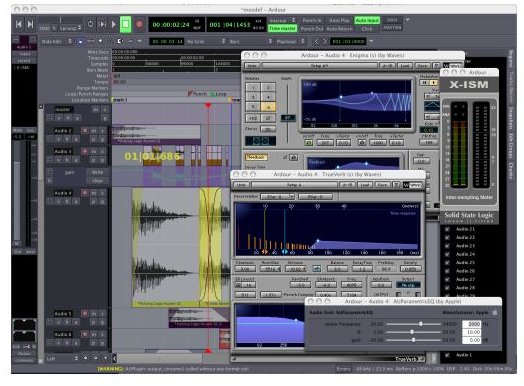524x386 pixels.
Task: Click the primary clock 00:00:02:24
Action: click(171, 25)
